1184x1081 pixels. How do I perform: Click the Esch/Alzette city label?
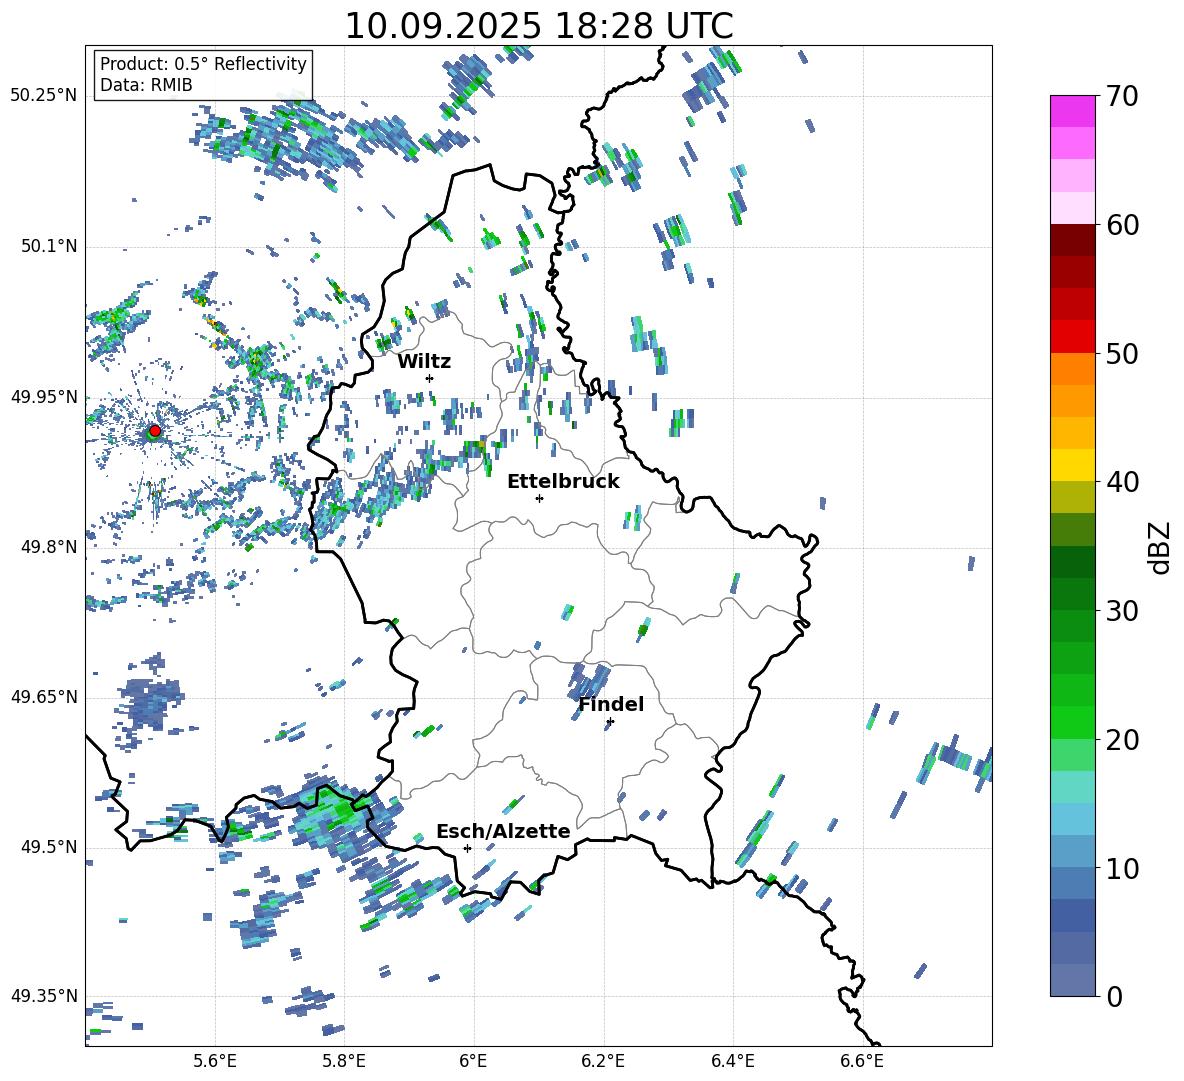[x=503, y=832]
